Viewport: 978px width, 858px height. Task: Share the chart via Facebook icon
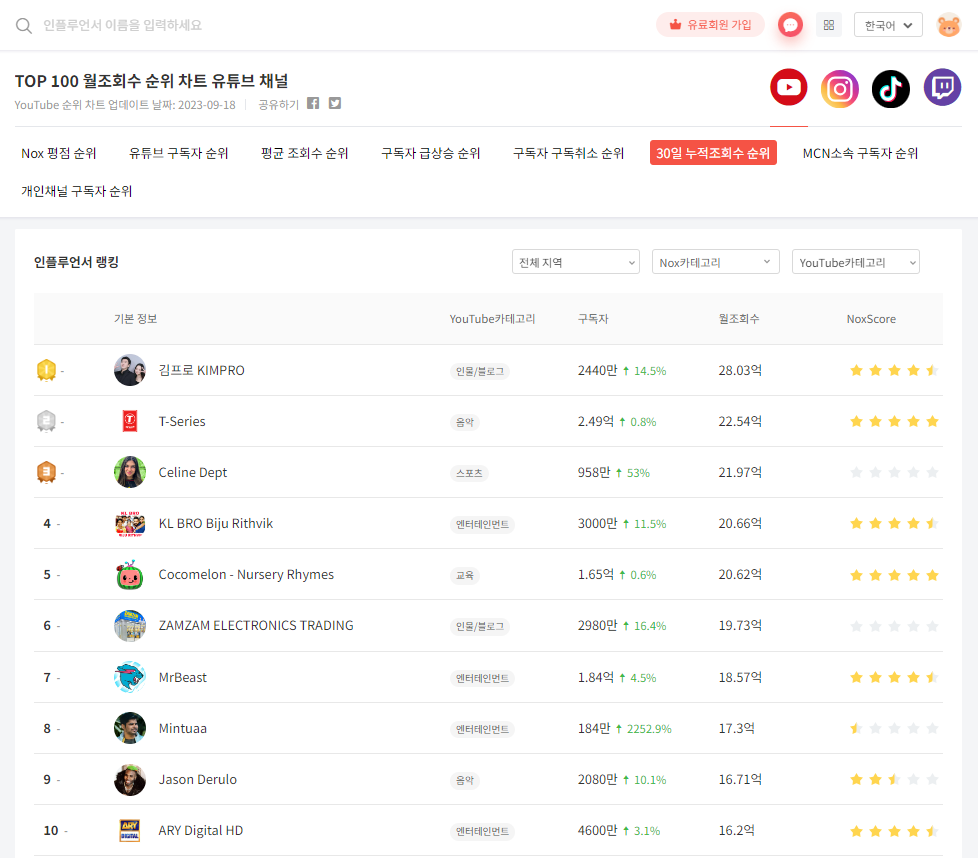(x=313, y=104)
